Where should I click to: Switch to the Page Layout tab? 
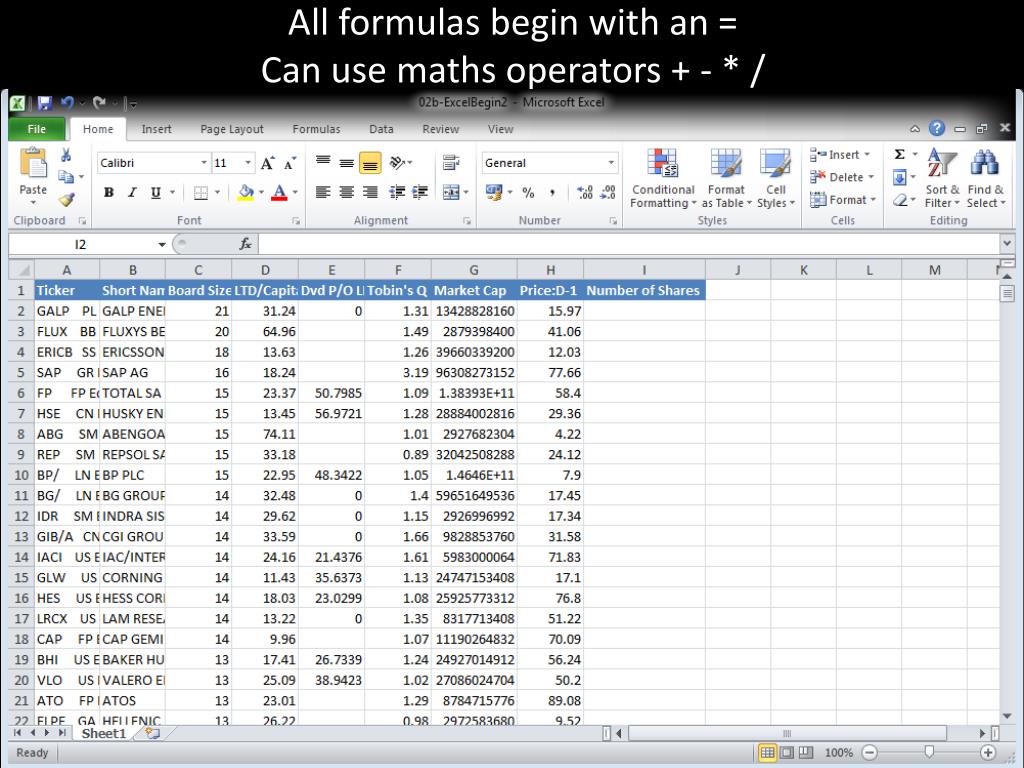(232, 129)
